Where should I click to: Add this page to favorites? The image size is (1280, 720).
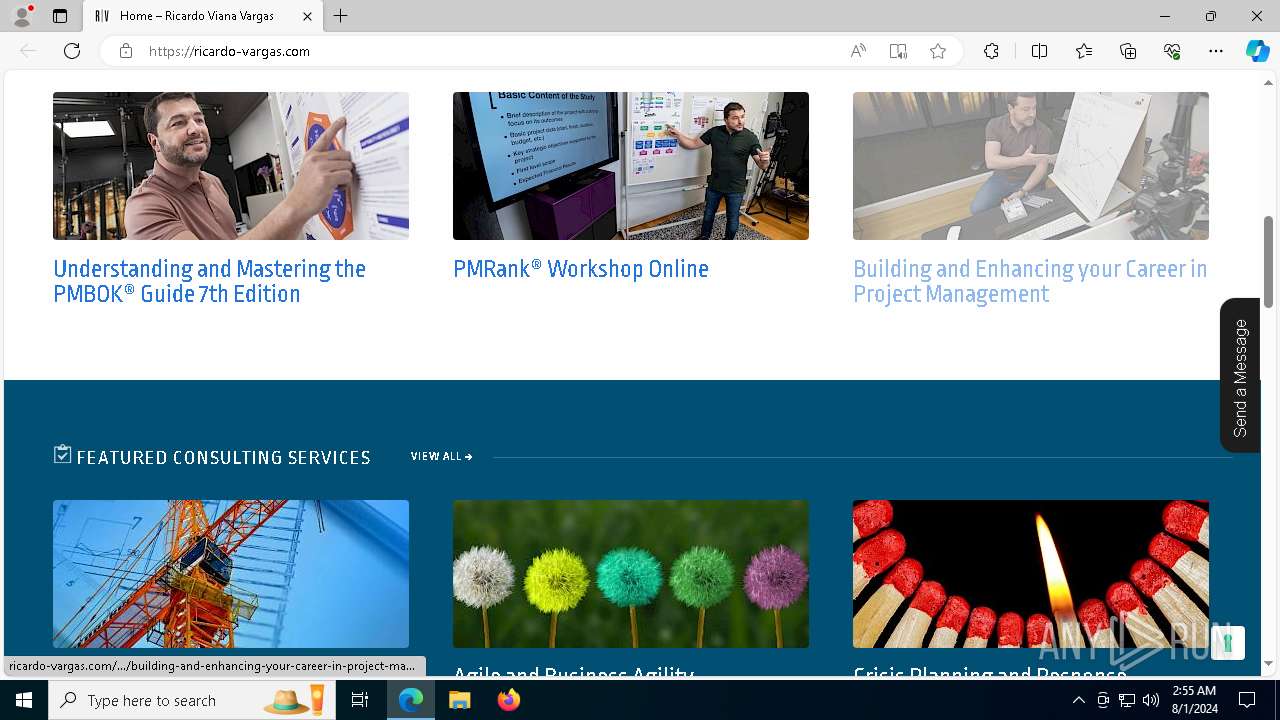tap(938, 51)
